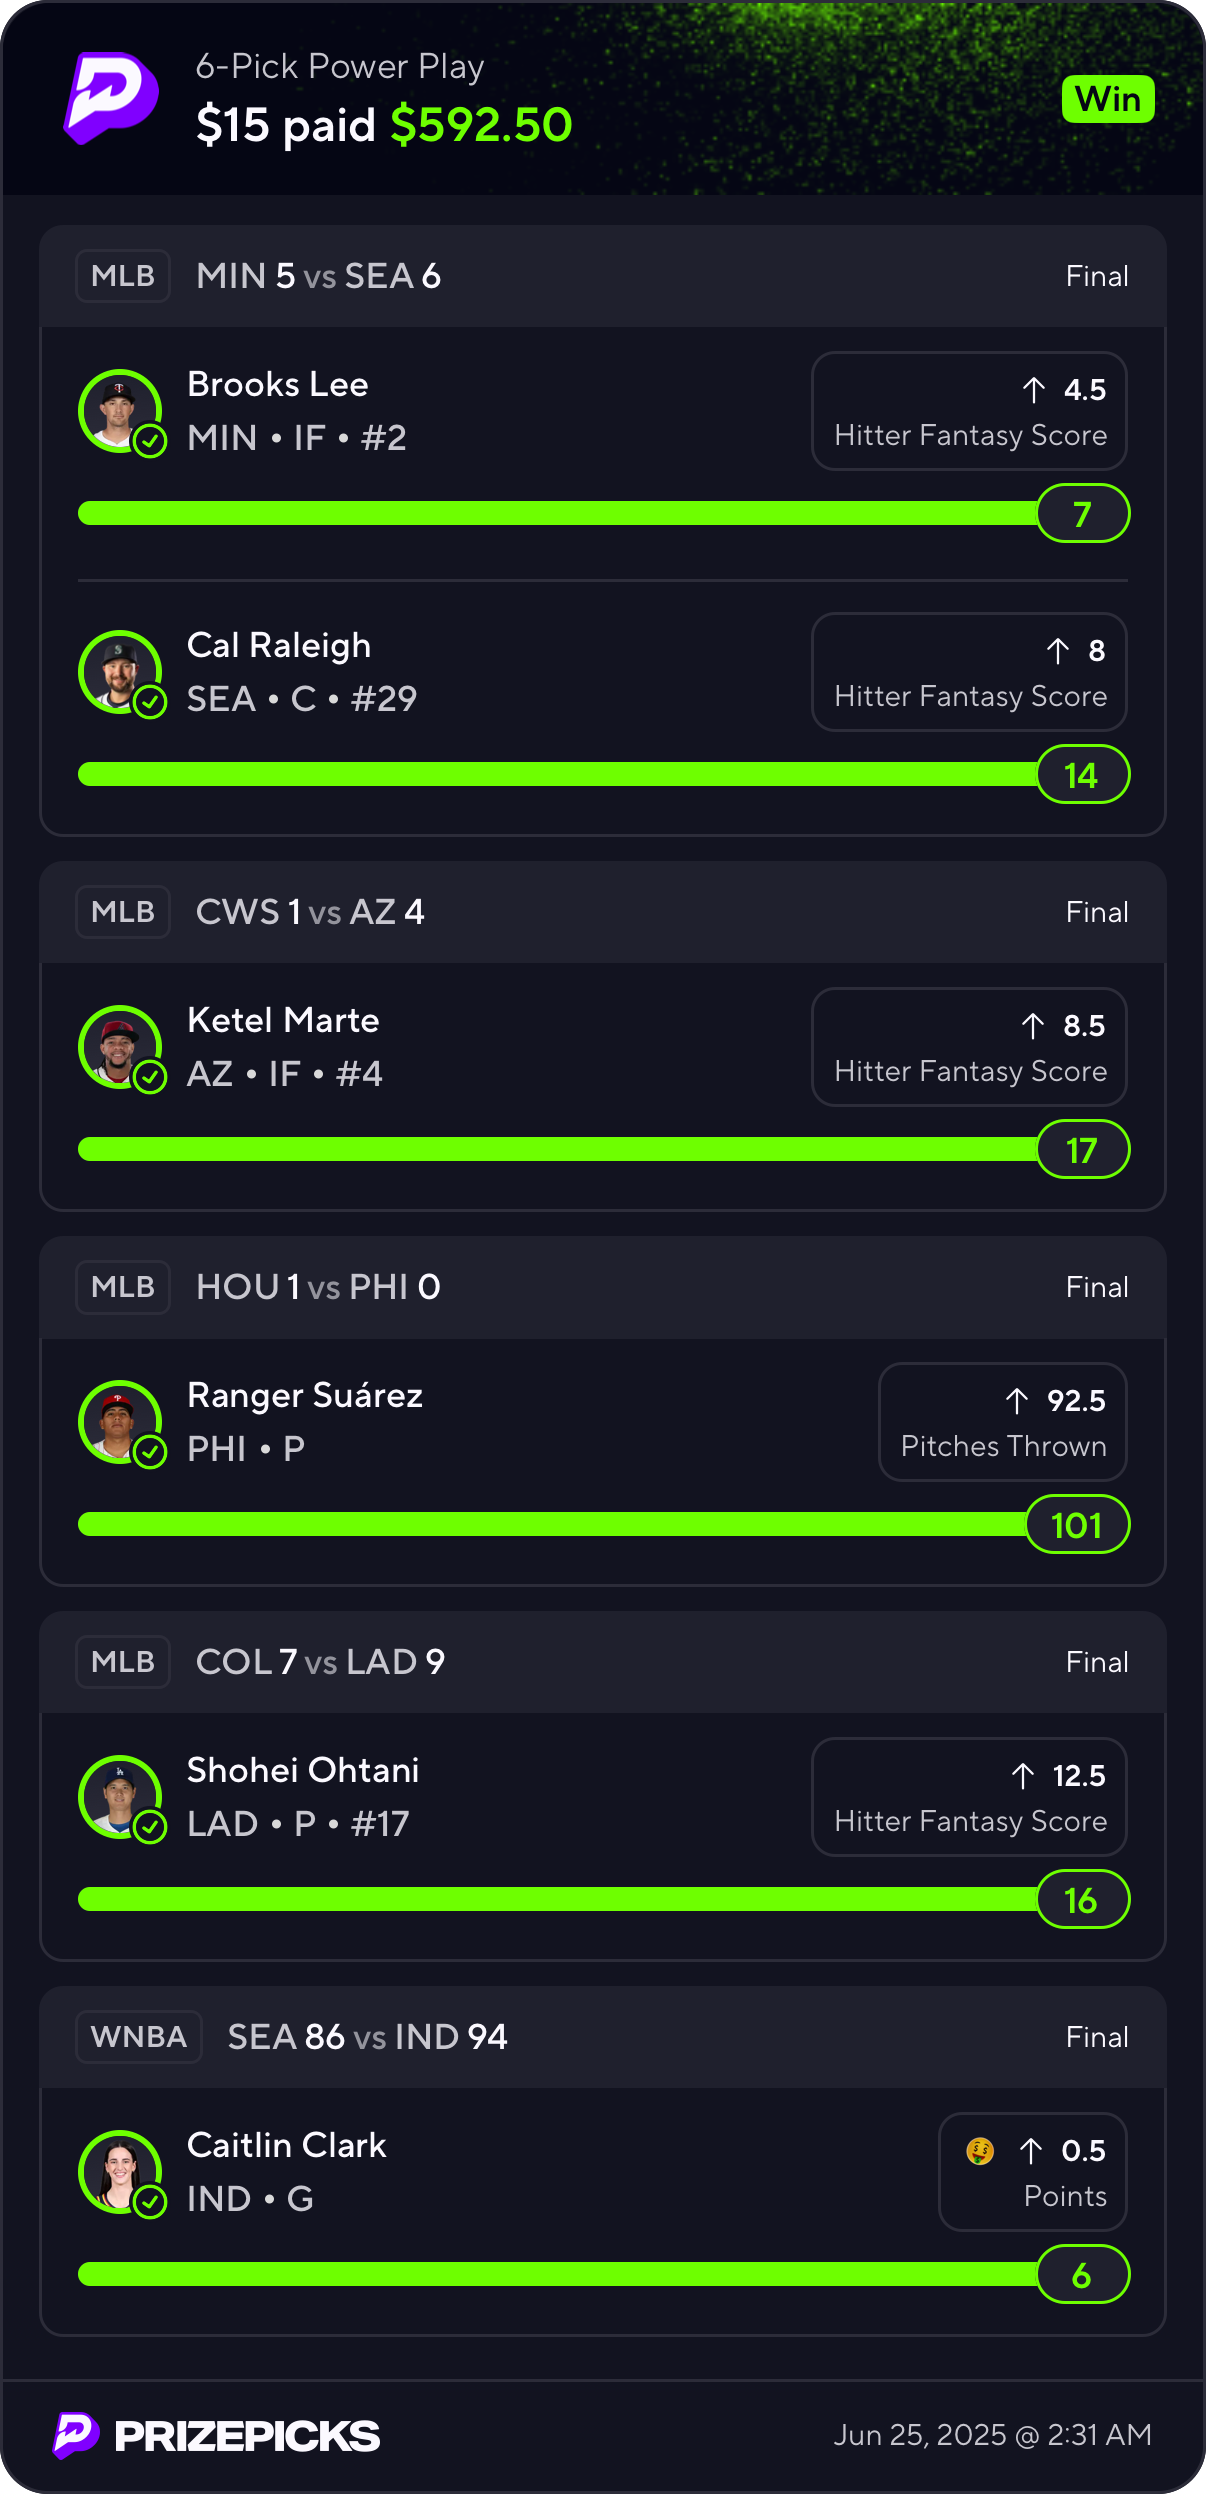Click the result bubble showing 101

pos(1077,1525)
